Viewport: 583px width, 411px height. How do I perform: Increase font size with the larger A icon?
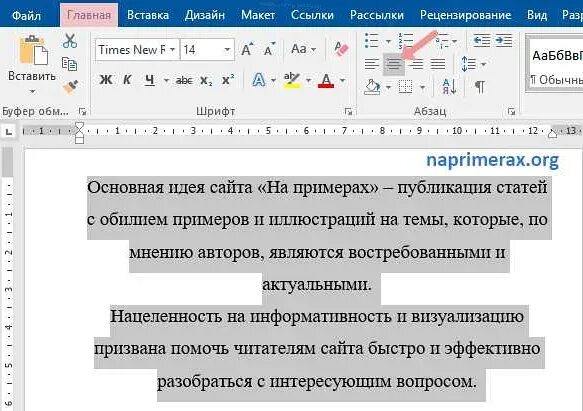(x=247, y=49)
